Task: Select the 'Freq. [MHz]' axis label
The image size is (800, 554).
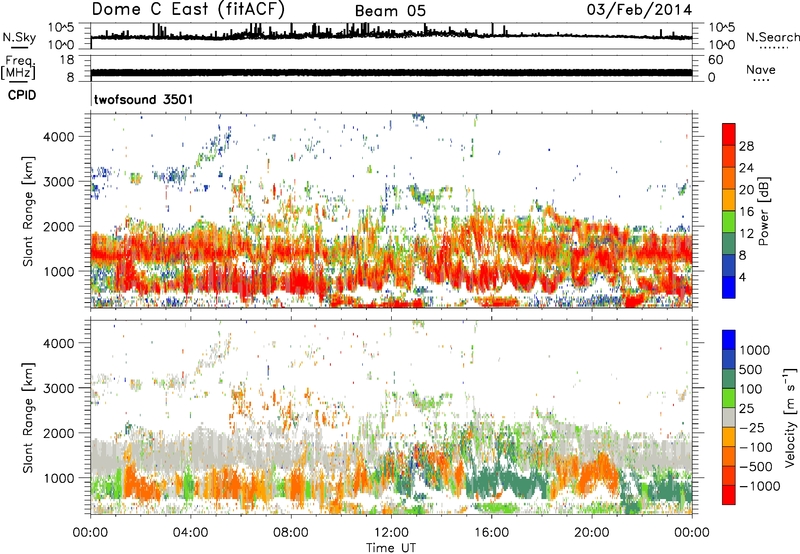Action: tap(18, 68)
